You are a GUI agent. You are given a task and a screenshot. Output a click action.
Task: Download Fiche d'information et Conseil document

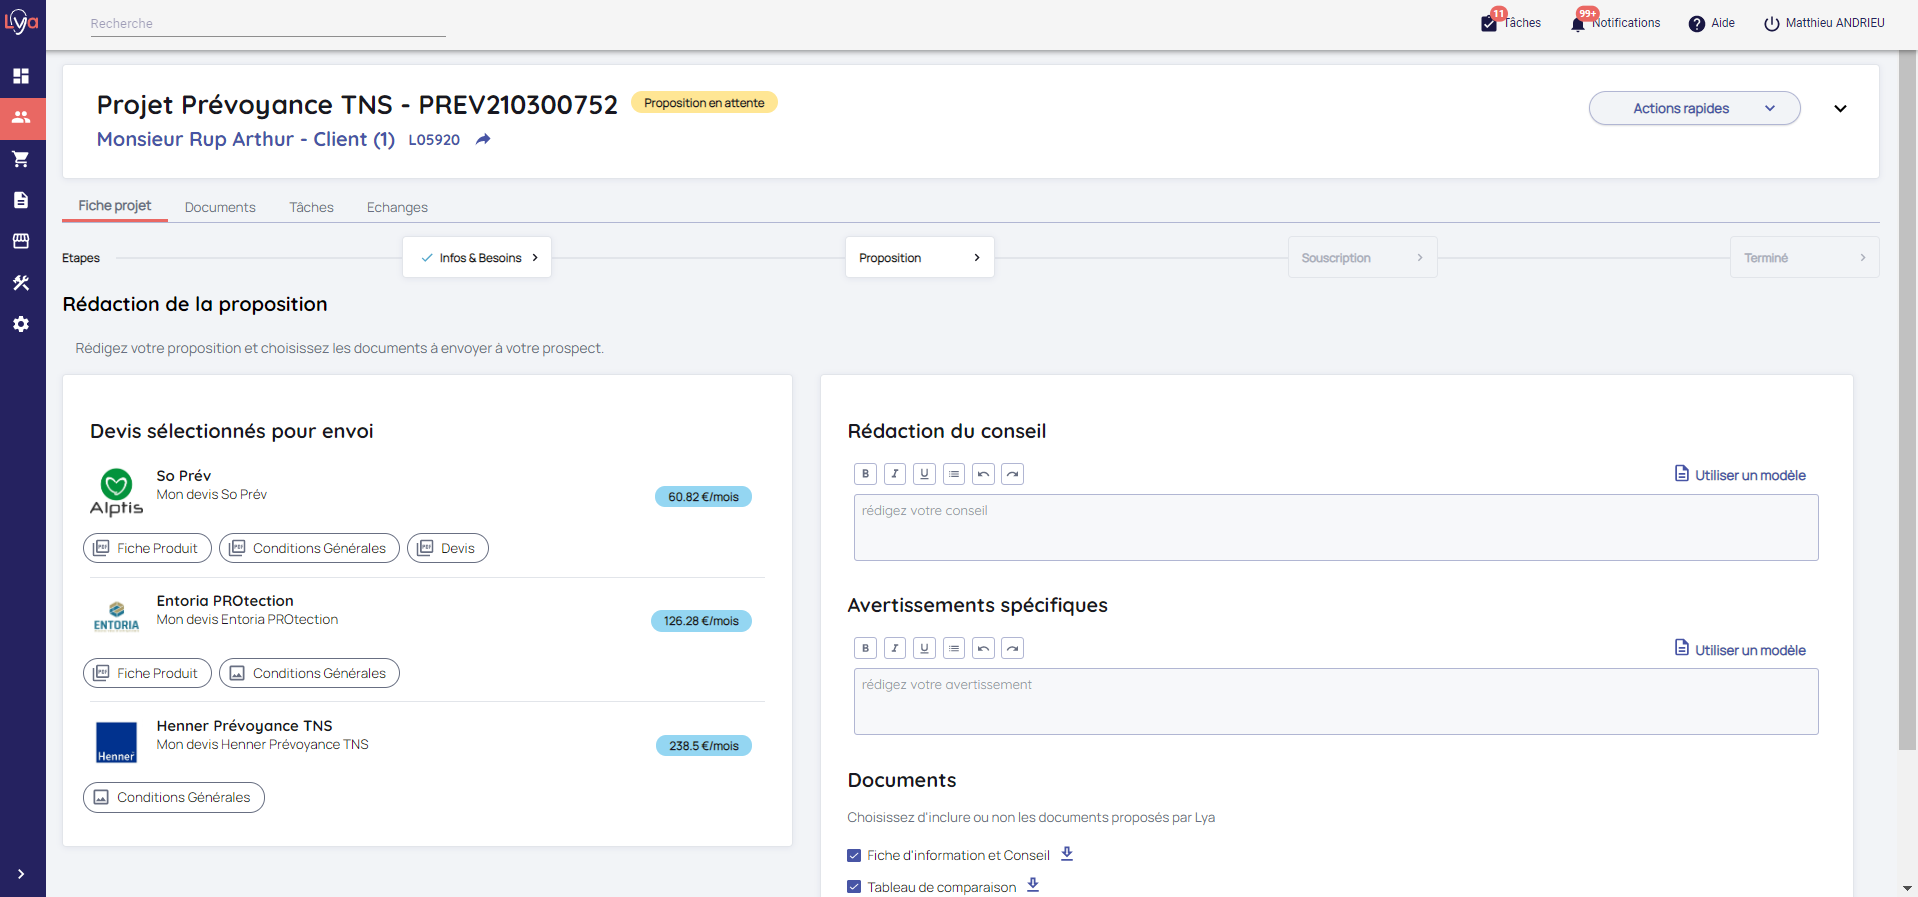(1067, 854)
